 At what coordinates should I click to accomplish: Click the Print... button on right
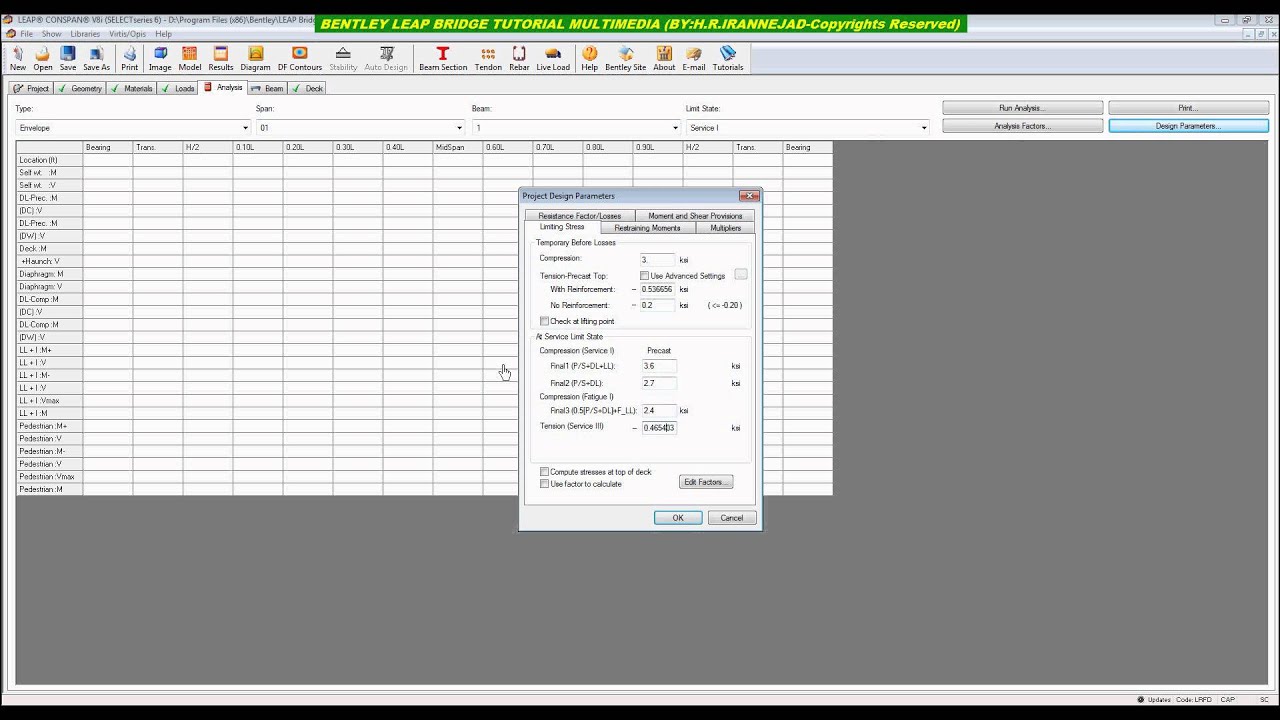1188,108
